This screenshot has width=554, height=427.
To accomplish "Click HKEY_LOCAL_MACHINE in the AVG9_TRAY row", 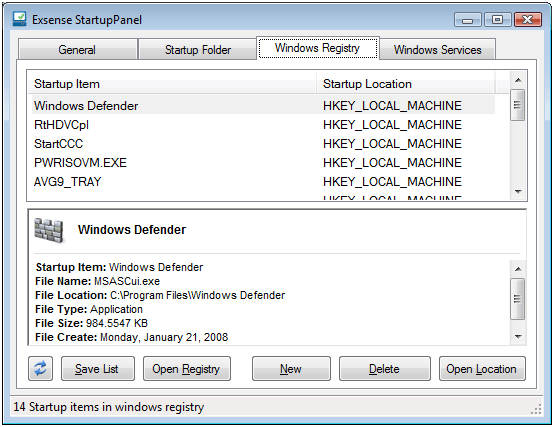I will click(392, 182).
